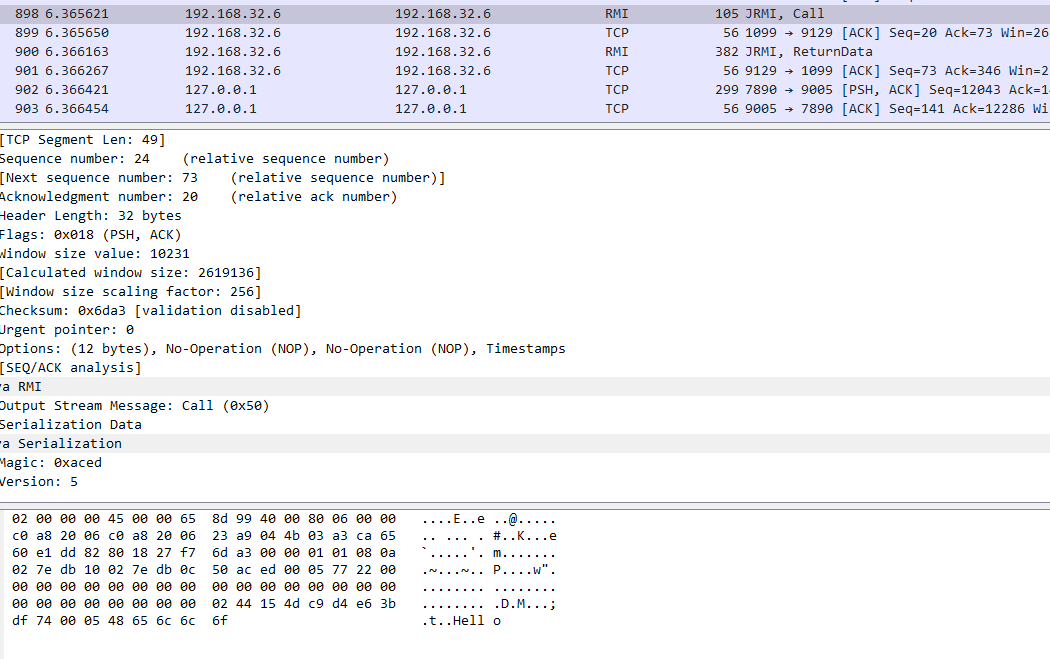Select the Magic: 0xaced field
The image size is (1050, 659).
(50, 463)
